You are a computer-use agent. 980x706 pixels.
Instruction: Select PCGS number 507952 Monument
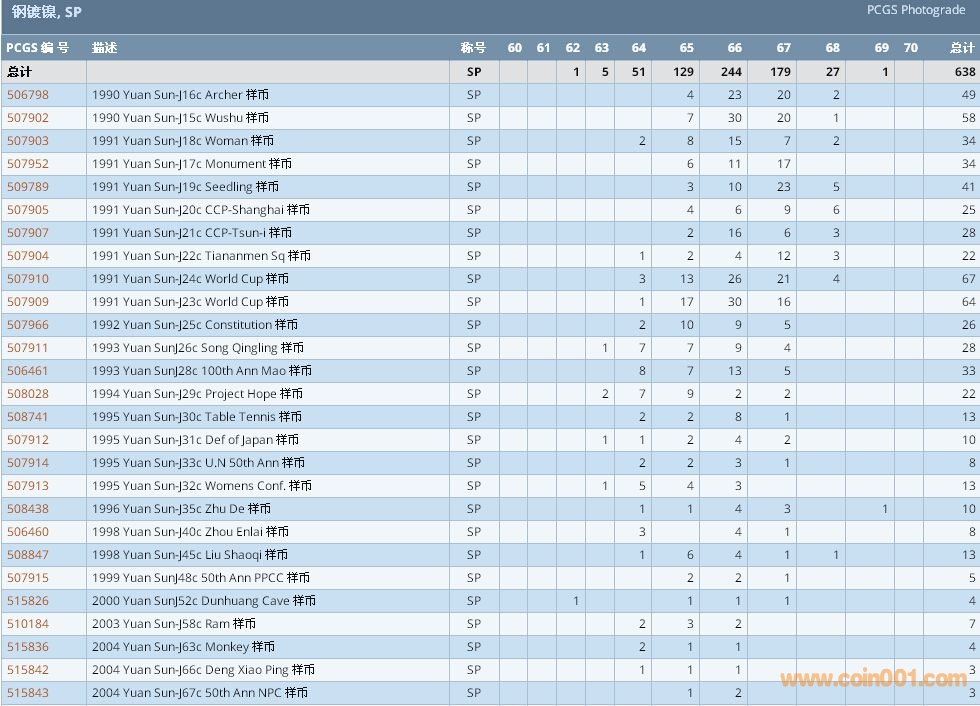28,164
